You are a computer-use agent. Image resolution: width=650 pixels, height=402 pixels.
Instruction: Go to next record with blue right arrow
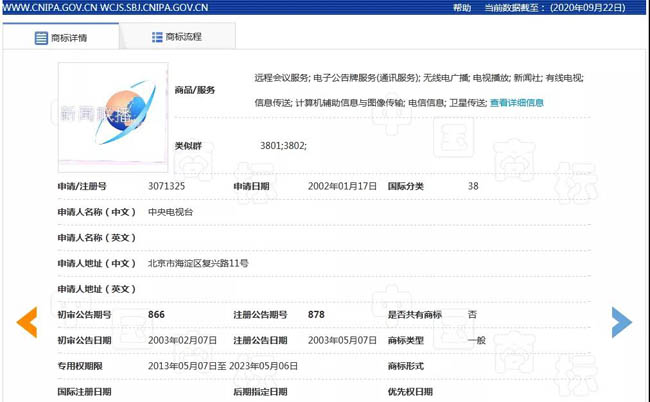click(x=621, y=321)
